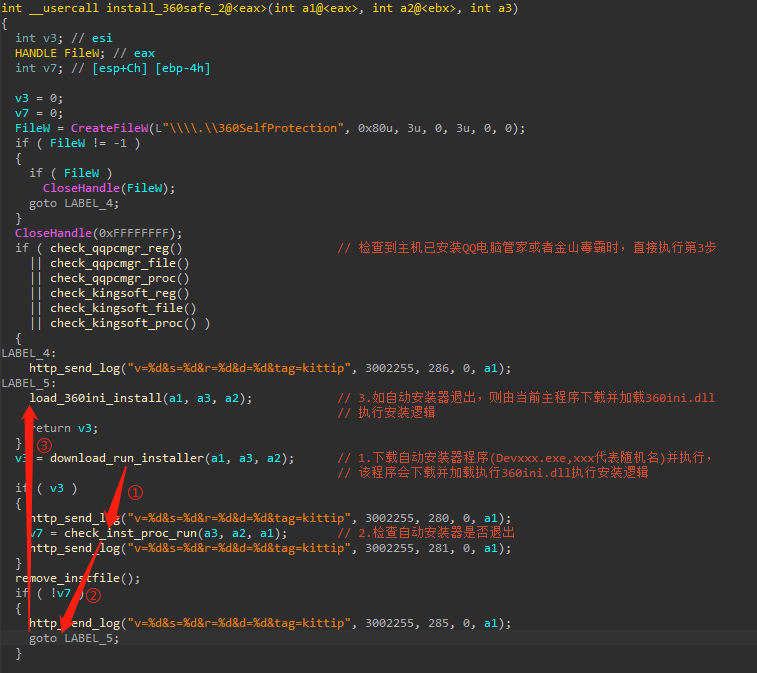This screenshot has height=673, width=757.
Task: Click the LABEL_5: label line
Action: pos(28,383)
